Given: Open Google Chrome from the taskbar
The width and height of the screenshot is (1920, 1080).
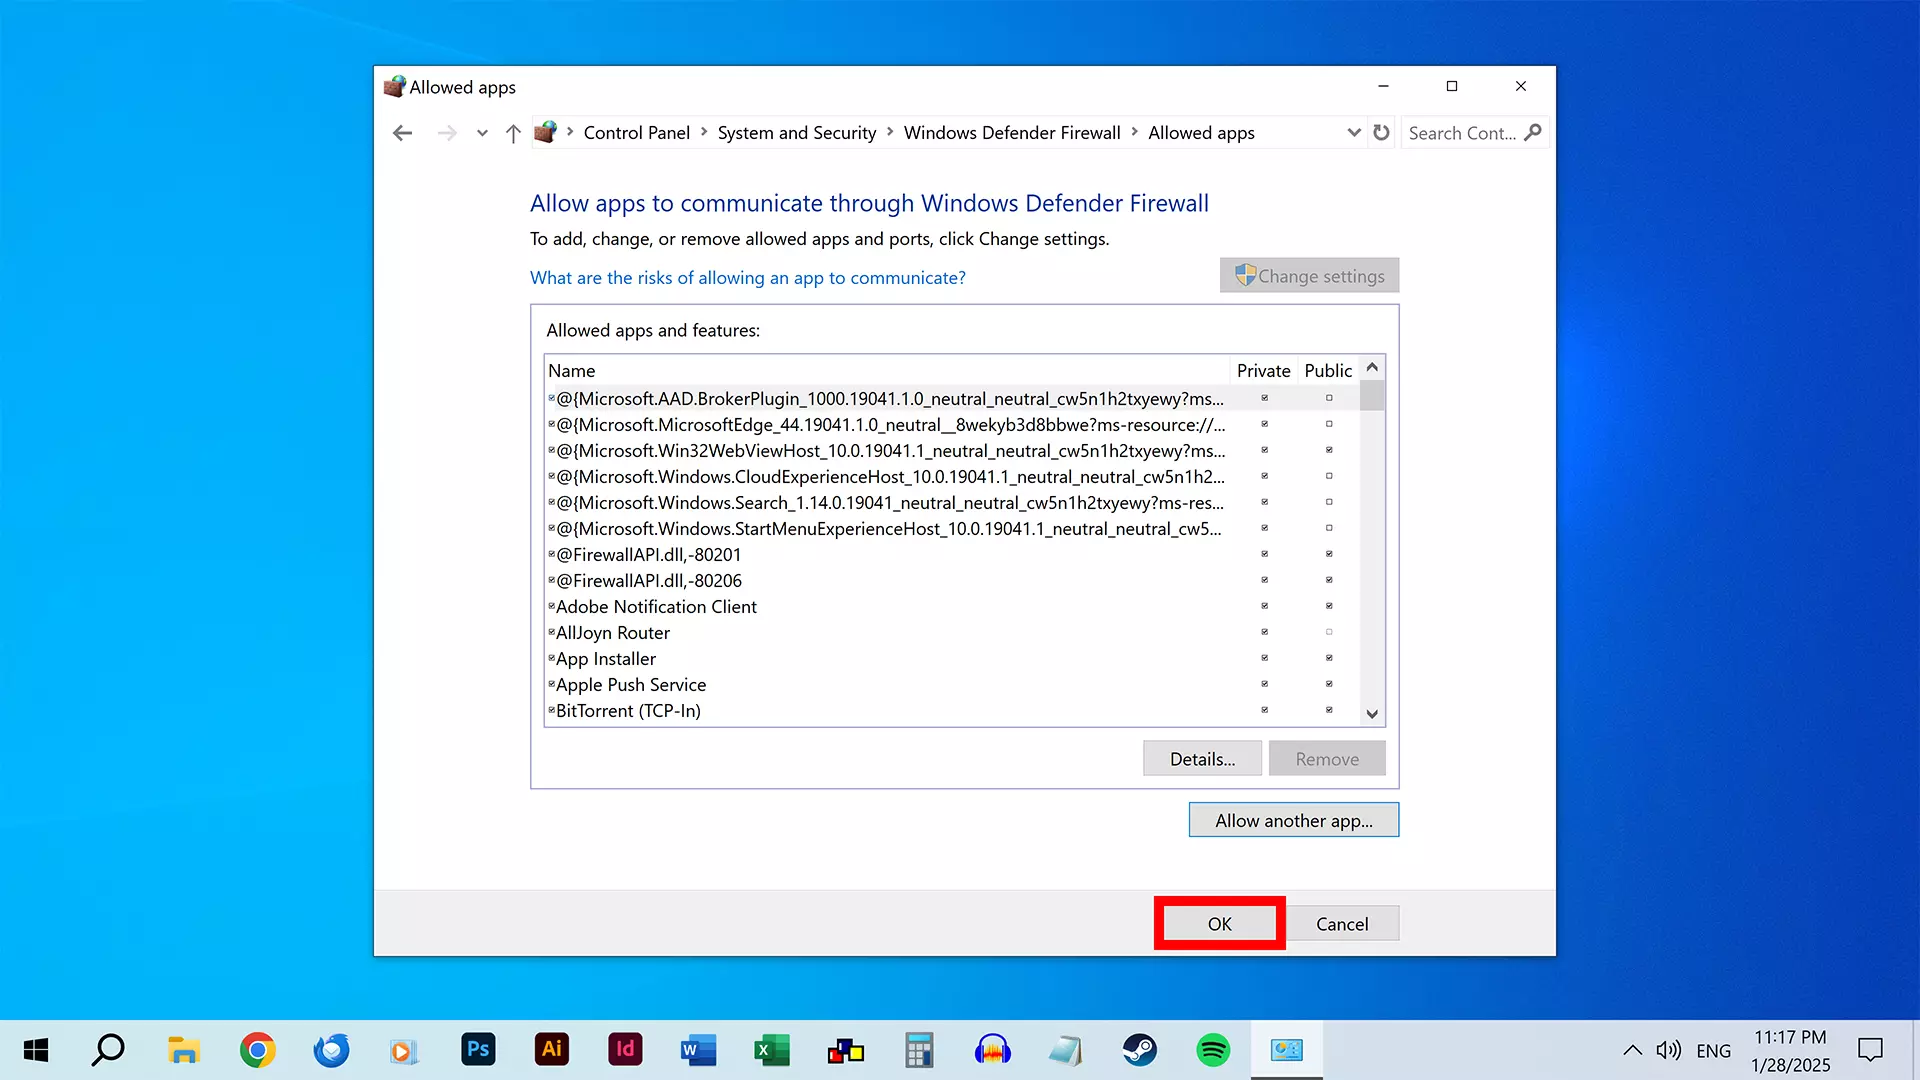Looking at the screenshot, I should [x=257, y=1050].
